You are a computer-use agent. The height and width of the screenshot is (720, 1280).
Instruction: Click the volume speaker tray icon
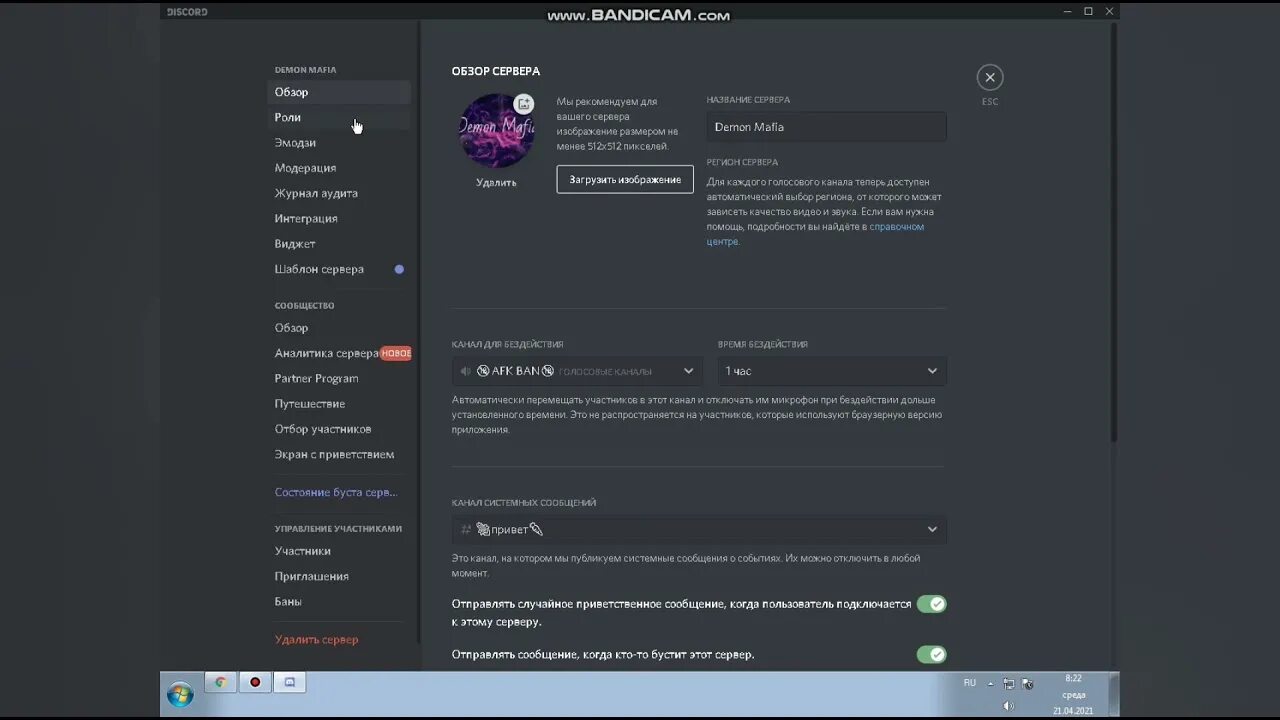pyautogui.click(x=1008, y=706)
